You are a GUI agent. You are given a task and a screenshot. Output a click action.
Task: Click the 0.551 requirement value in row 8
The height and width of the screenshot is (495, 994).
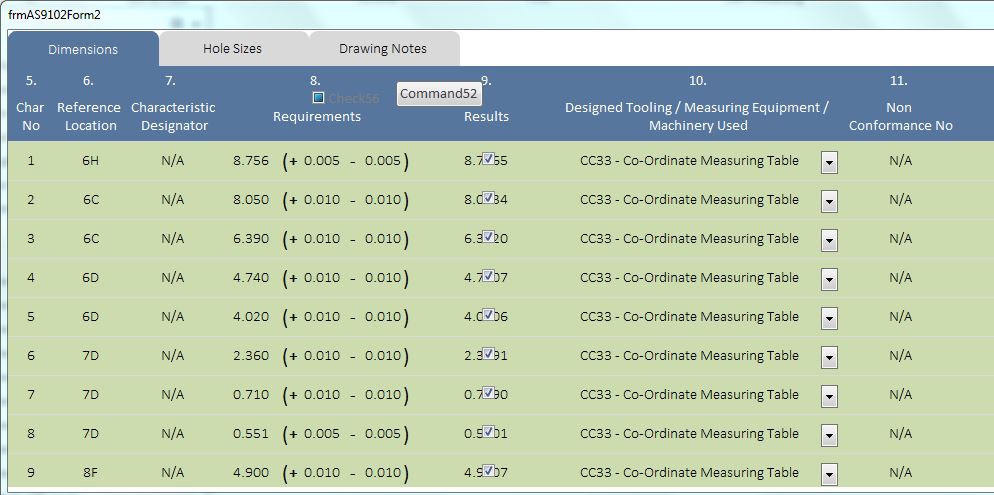point(250,433)
